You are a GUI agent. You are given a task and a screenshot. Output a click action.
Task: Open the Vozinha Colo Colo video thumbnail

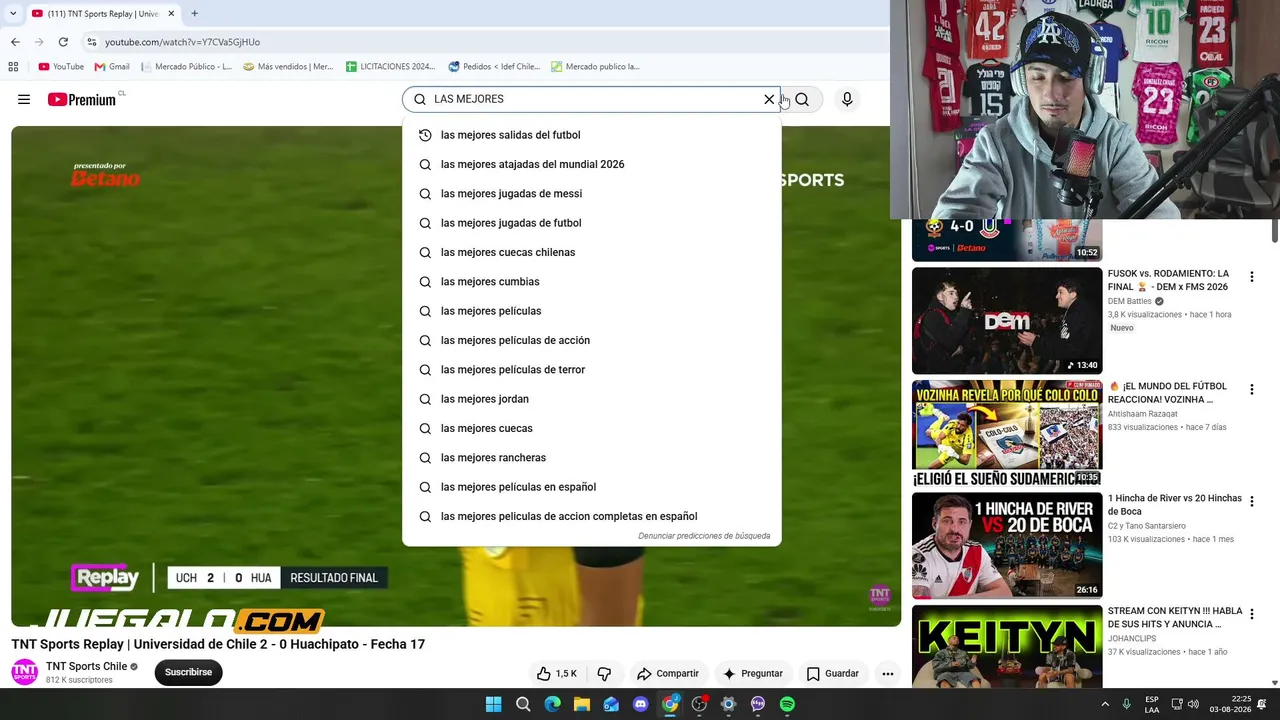click(1007, 433)
